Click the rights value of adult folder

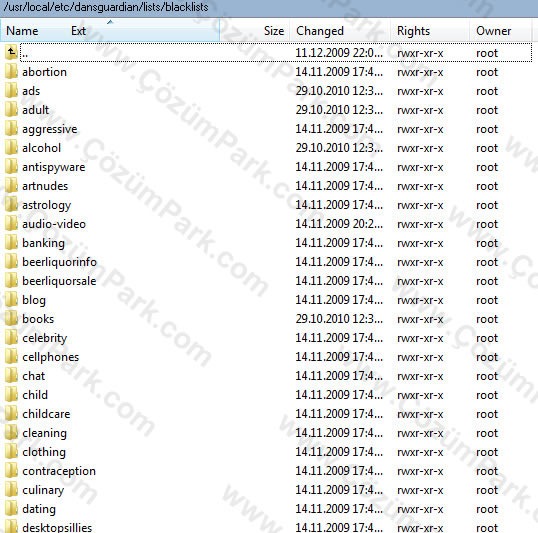[420, 110]
